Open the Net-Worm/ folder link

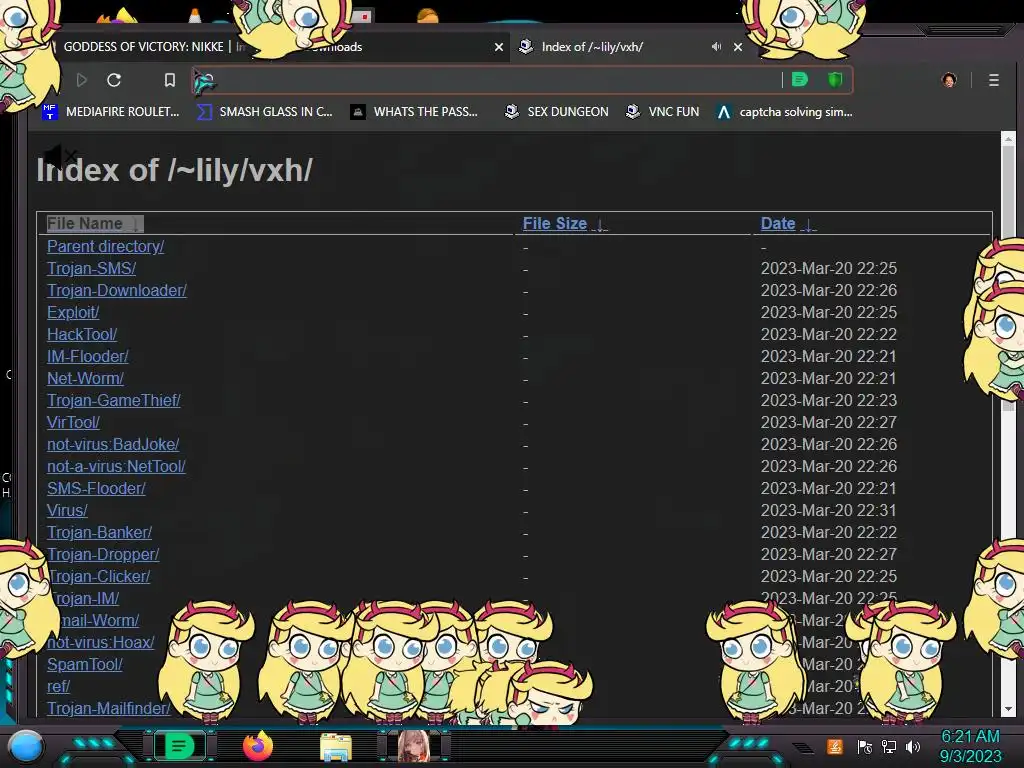85,378
